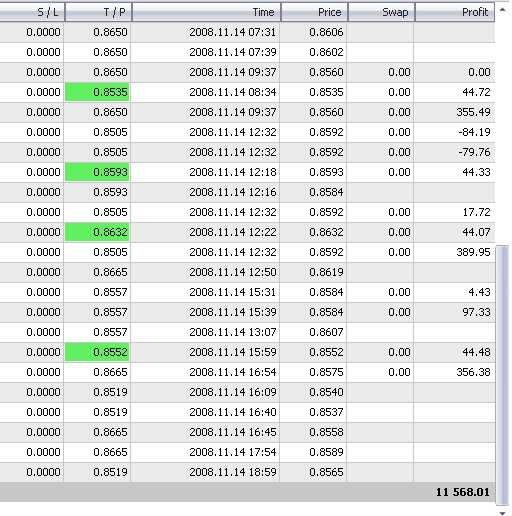Viewport: 512px width, 516px height.
Task: Select the time cell 2008.11.14 13:07
Action: coord(233,332)
